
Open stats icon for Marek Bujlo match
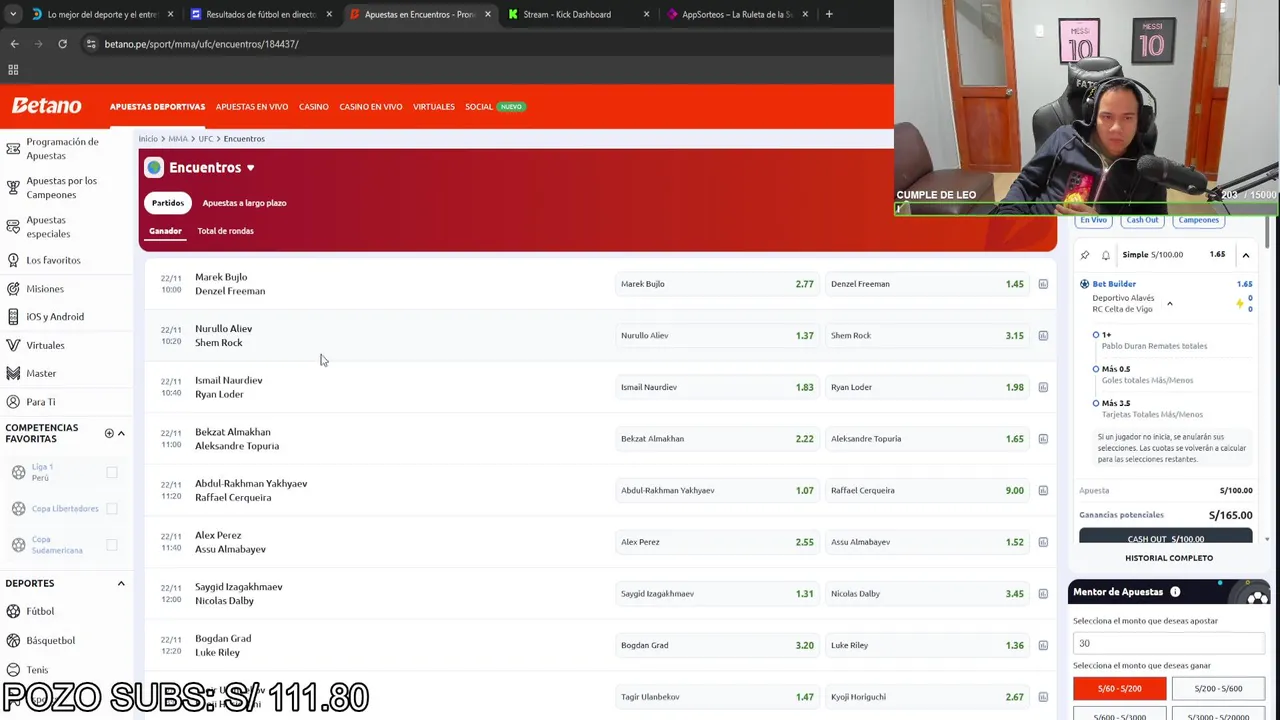pyautogui.click(x=1043, y=284)
